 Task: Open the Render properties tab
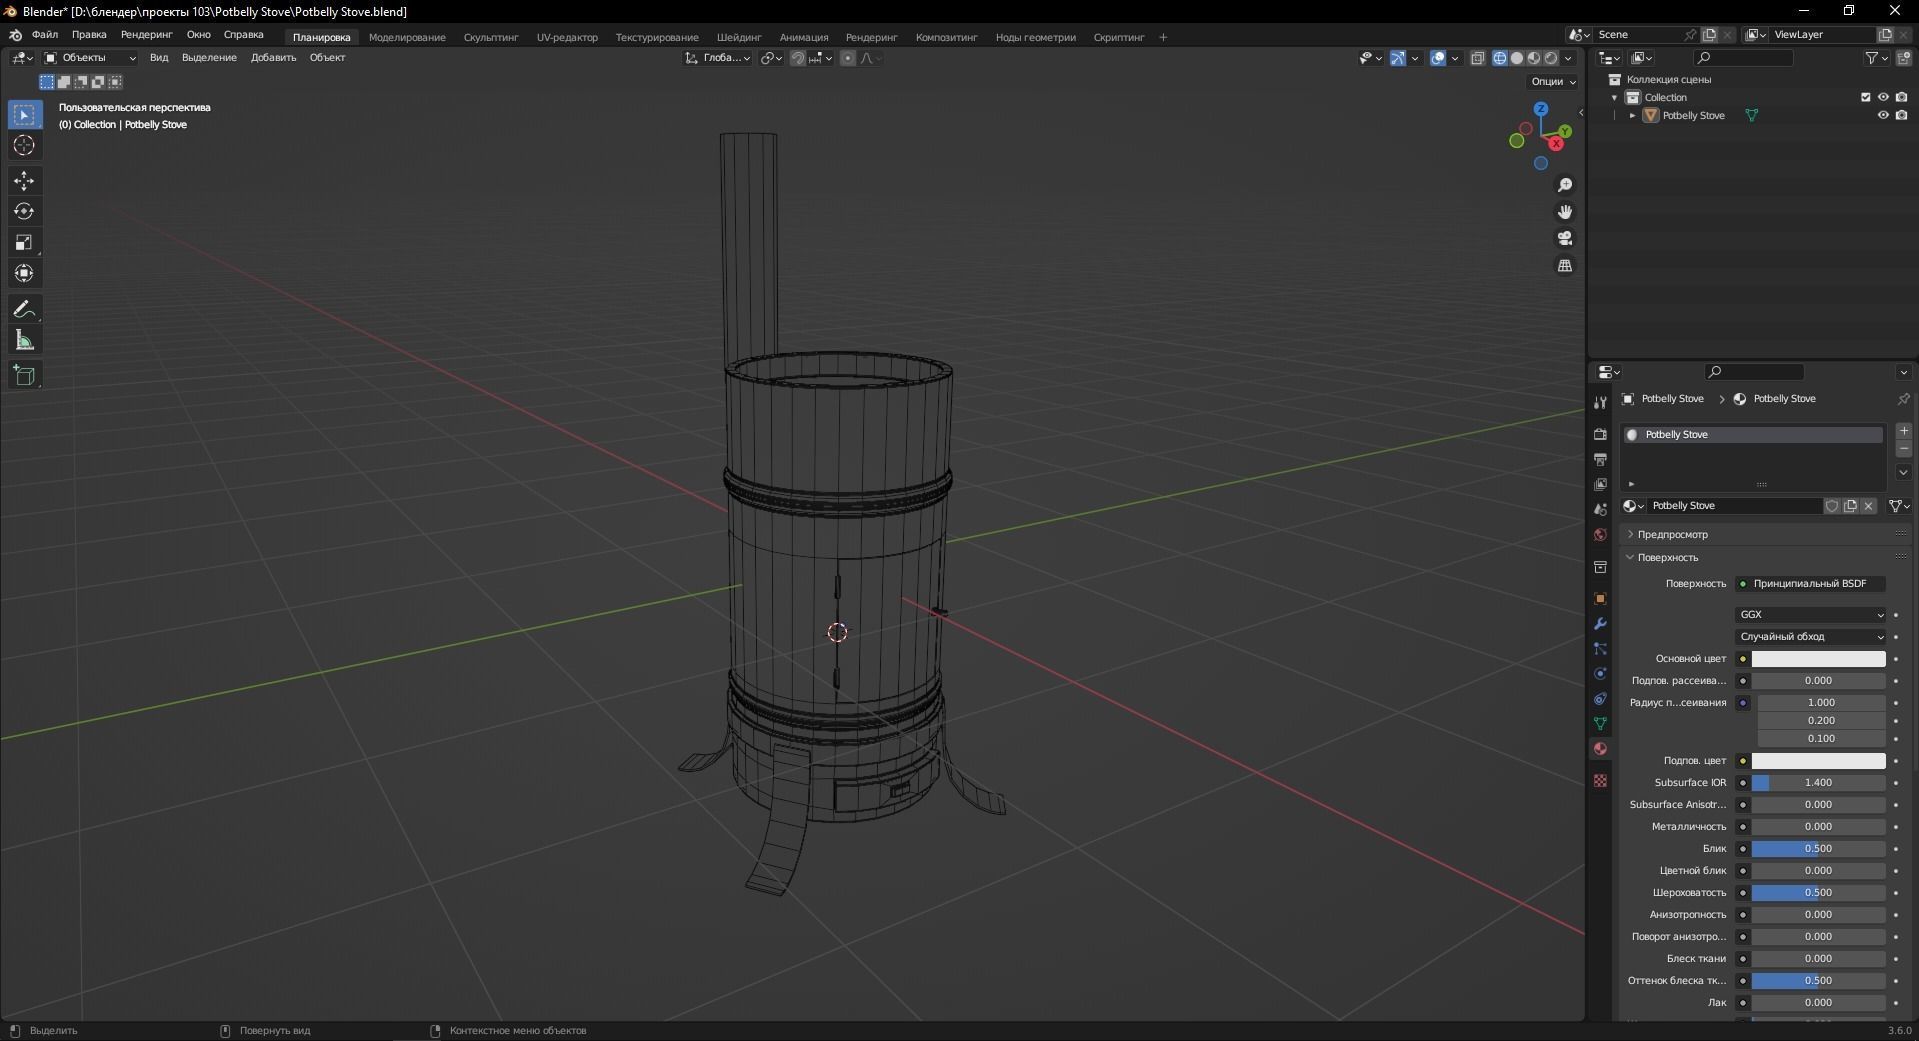(x=1600, y=434)
